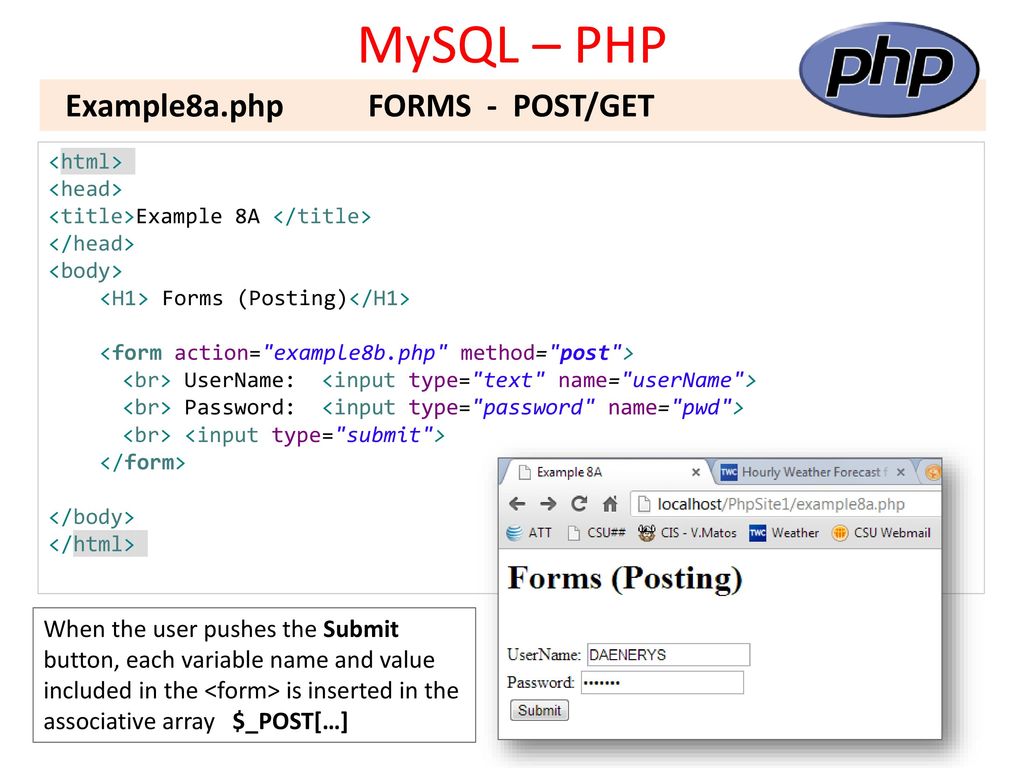Click the browser forward arrow
The width and height of the screenshot is (1024, 768).
549,504
